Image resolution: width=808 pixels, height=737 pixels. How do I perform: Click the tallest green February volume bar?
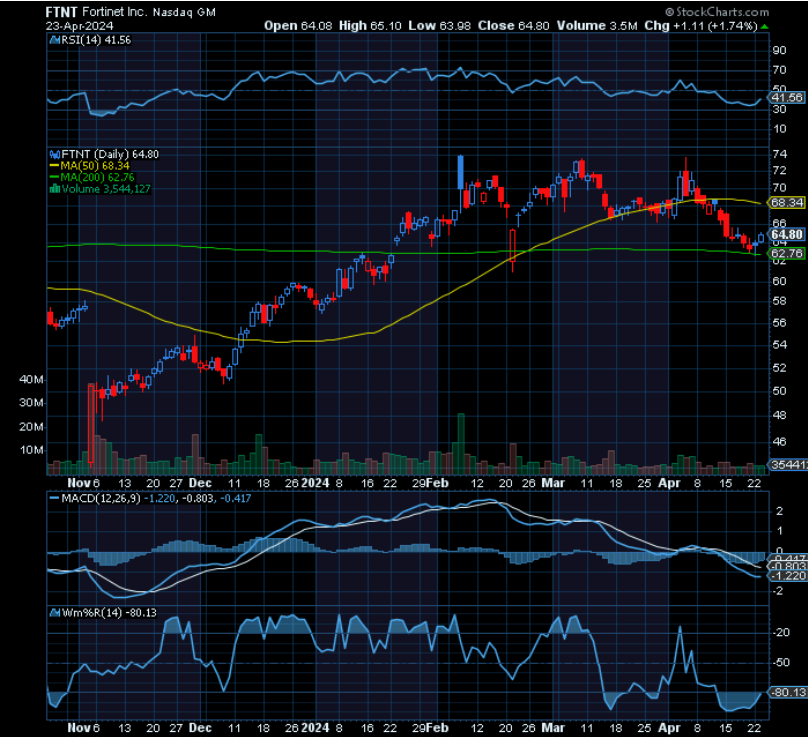tap(461, 444)
